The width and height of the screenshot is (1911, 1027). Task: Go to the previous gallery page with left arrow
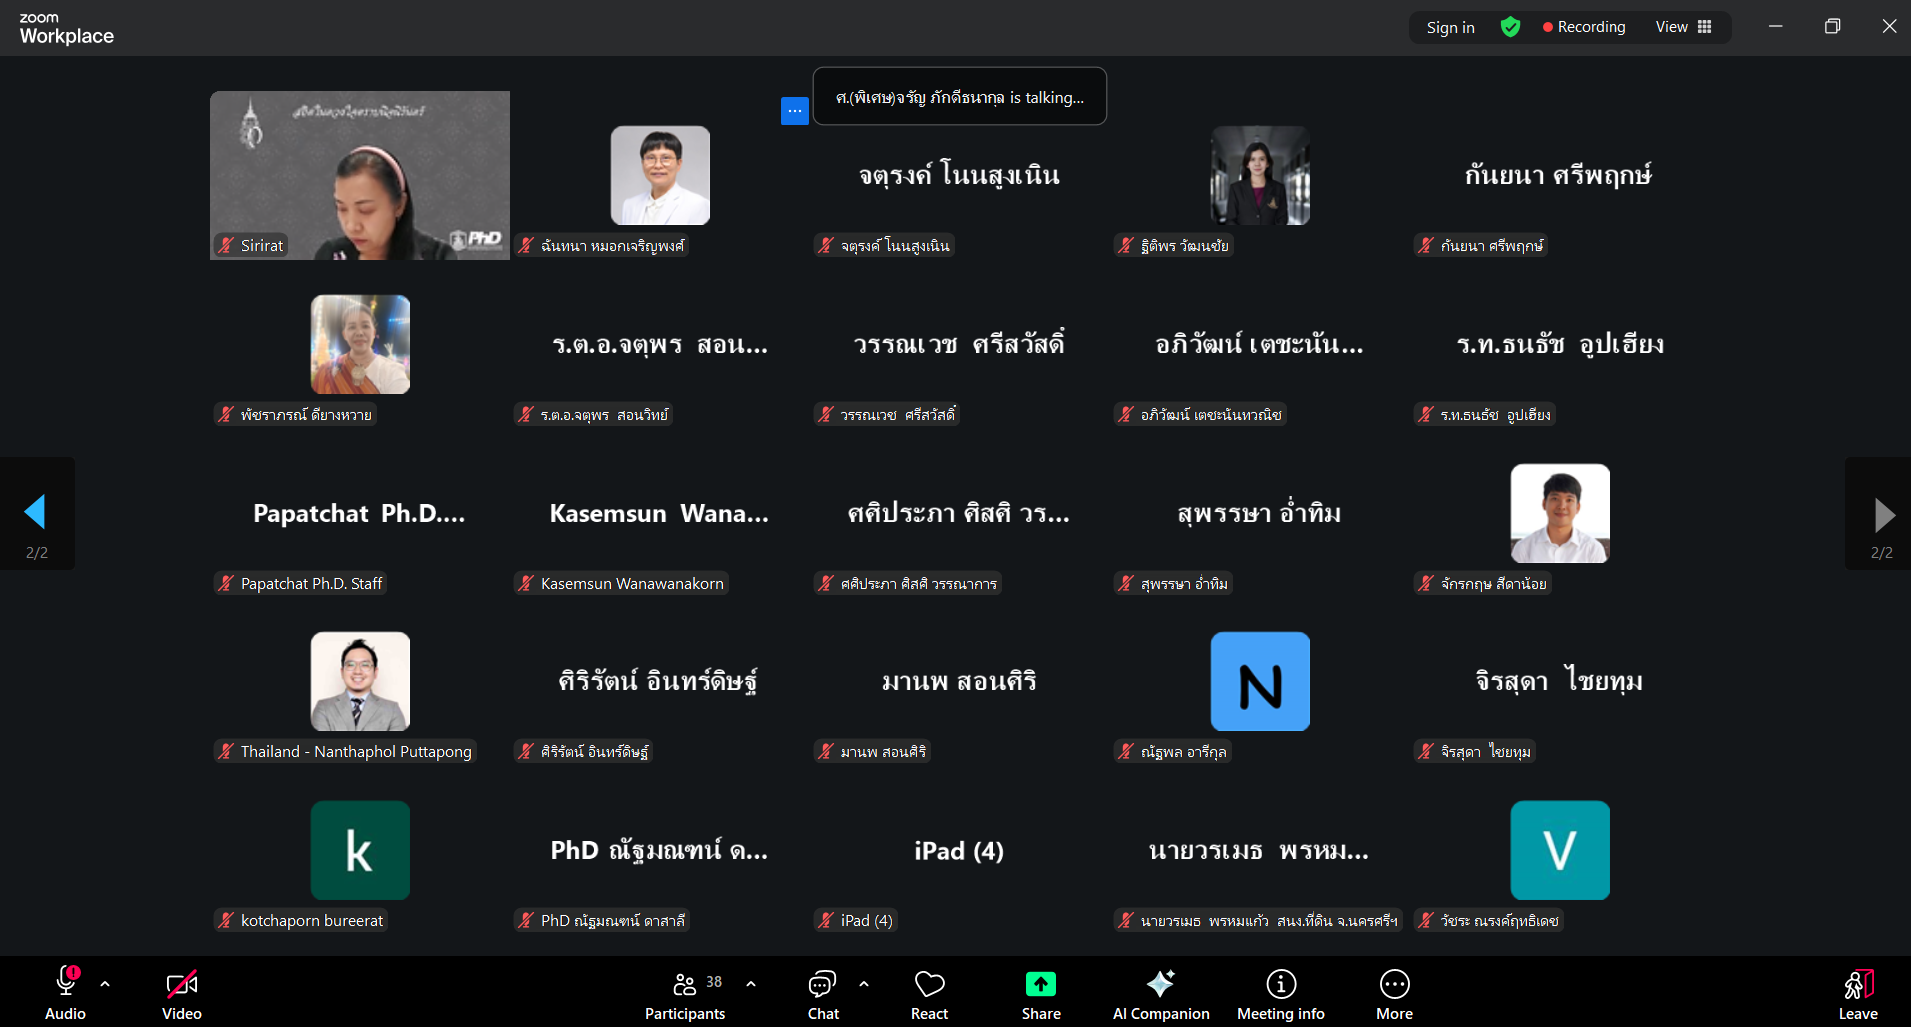[x=36, y=512]
